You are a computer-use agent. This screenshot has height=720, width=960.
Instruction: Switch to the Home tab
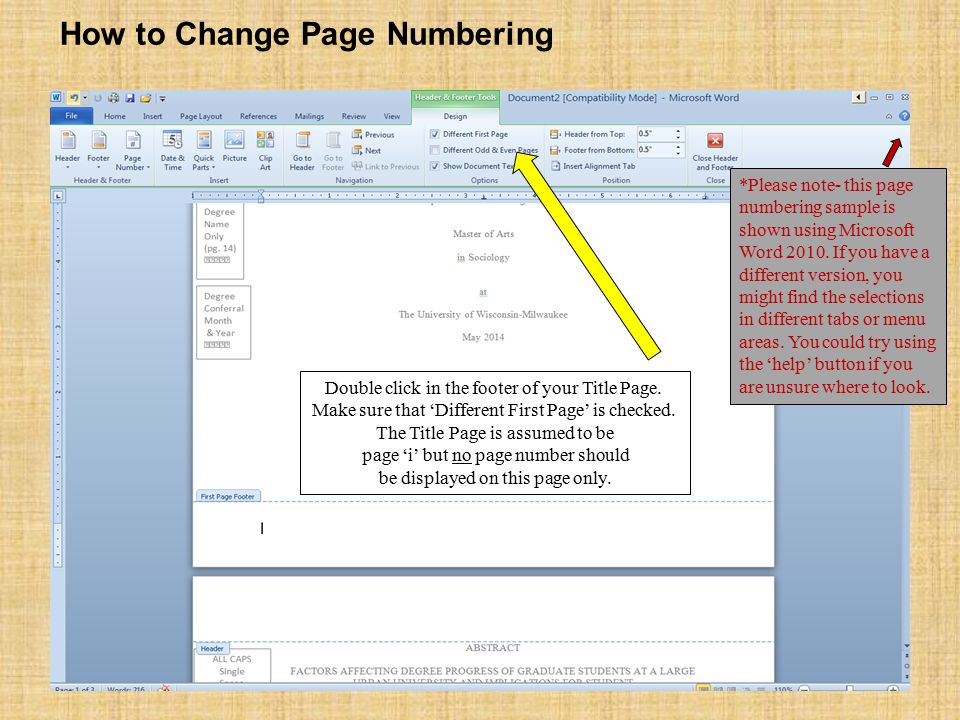click(x=114, y=116)
